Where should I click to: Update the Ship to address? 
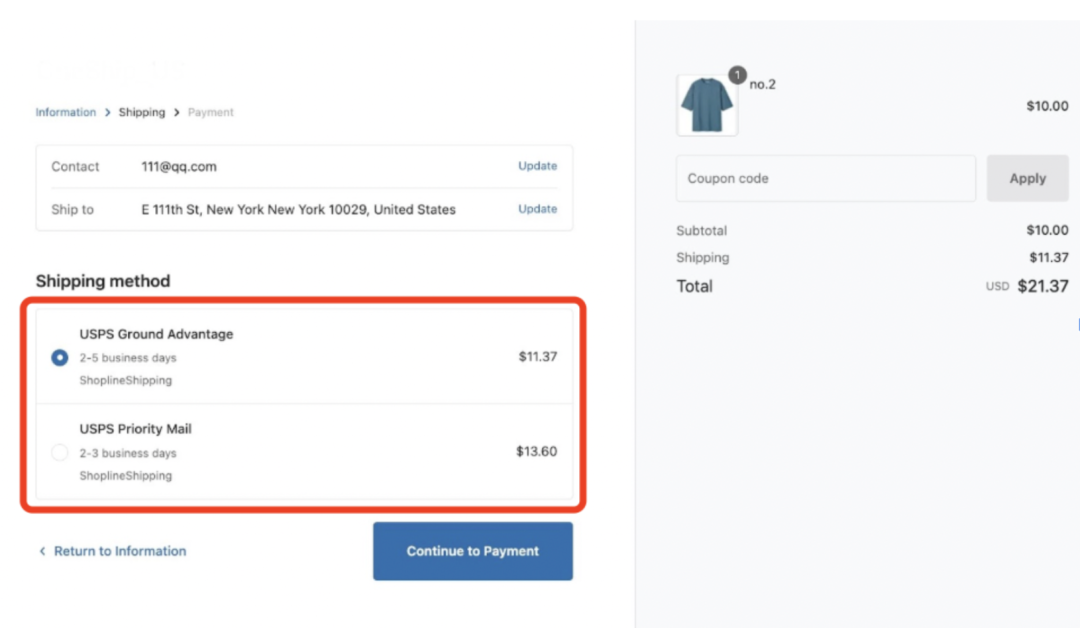coord(537,209)
